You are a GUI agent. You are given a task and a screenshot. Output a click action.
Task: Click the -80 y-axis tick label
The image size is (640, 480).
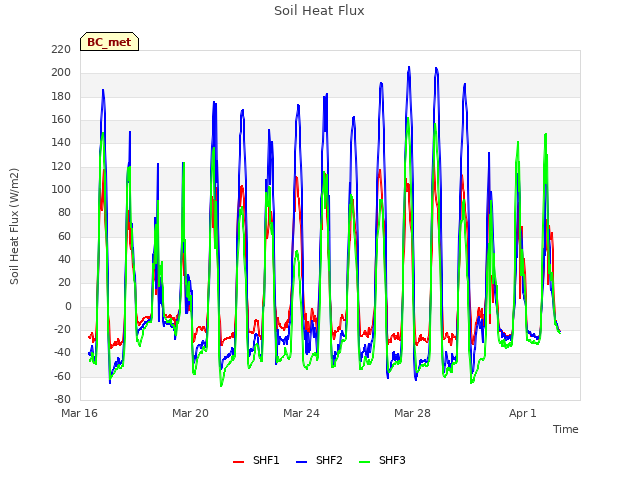(x=62, y=399)
